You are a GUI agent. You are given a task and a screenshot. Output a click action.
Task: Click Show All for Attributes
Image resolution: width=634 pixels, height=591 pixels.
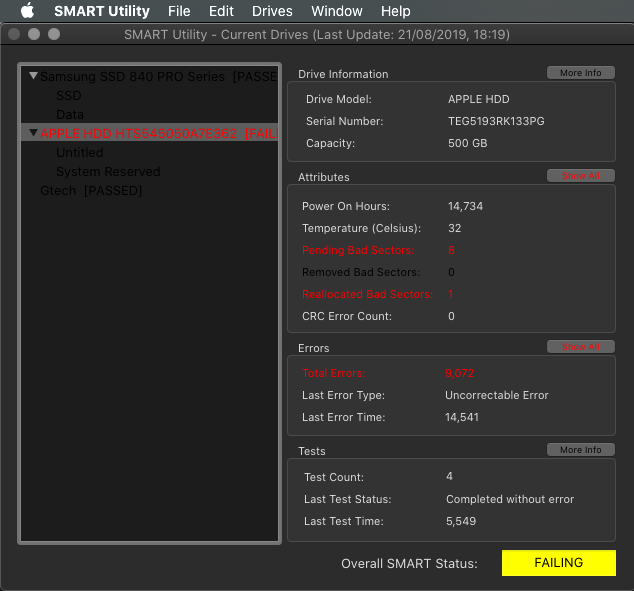(x=581, y=176)
